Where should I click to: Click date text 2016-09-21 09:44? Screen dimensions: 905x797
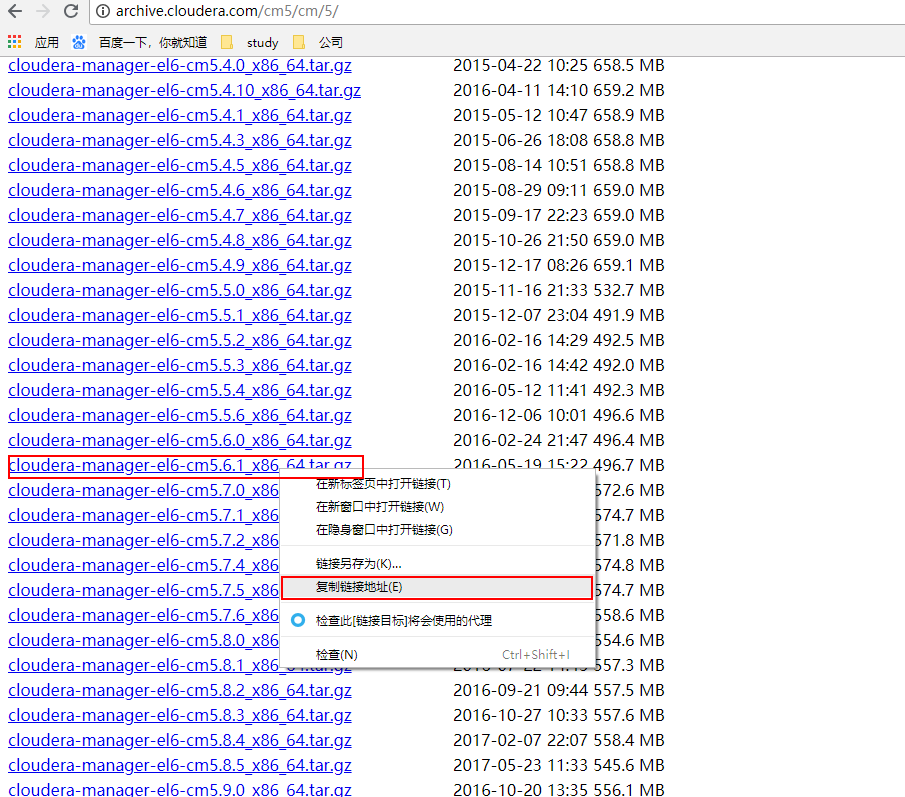(x=521, y=690)
